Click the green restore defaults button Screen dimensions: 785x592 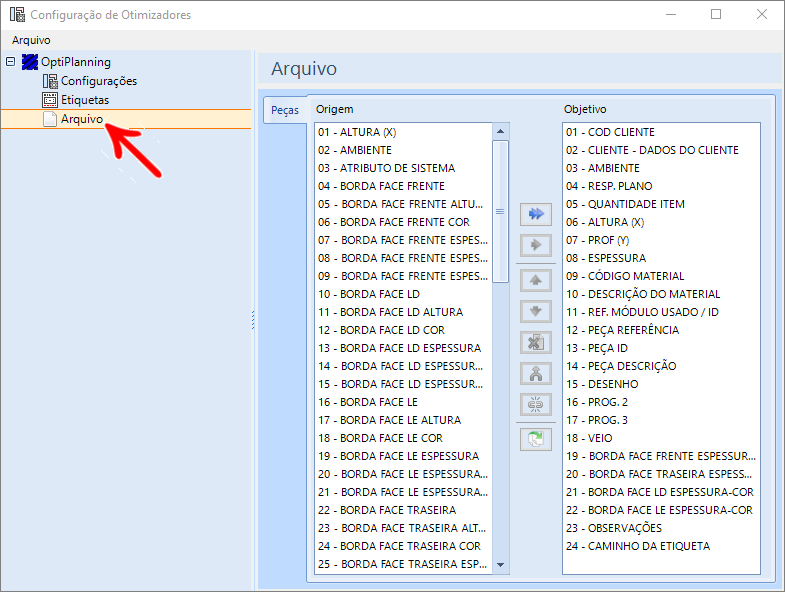pyautogui.click(x=536, y=440)
